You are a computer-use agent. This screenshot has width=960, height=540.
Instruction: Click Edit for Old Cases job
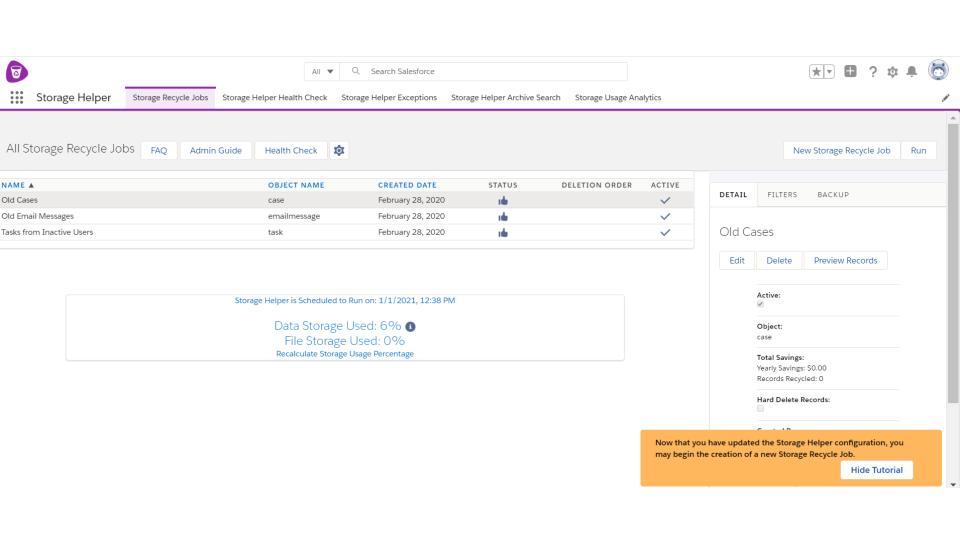tap(737, 260)
